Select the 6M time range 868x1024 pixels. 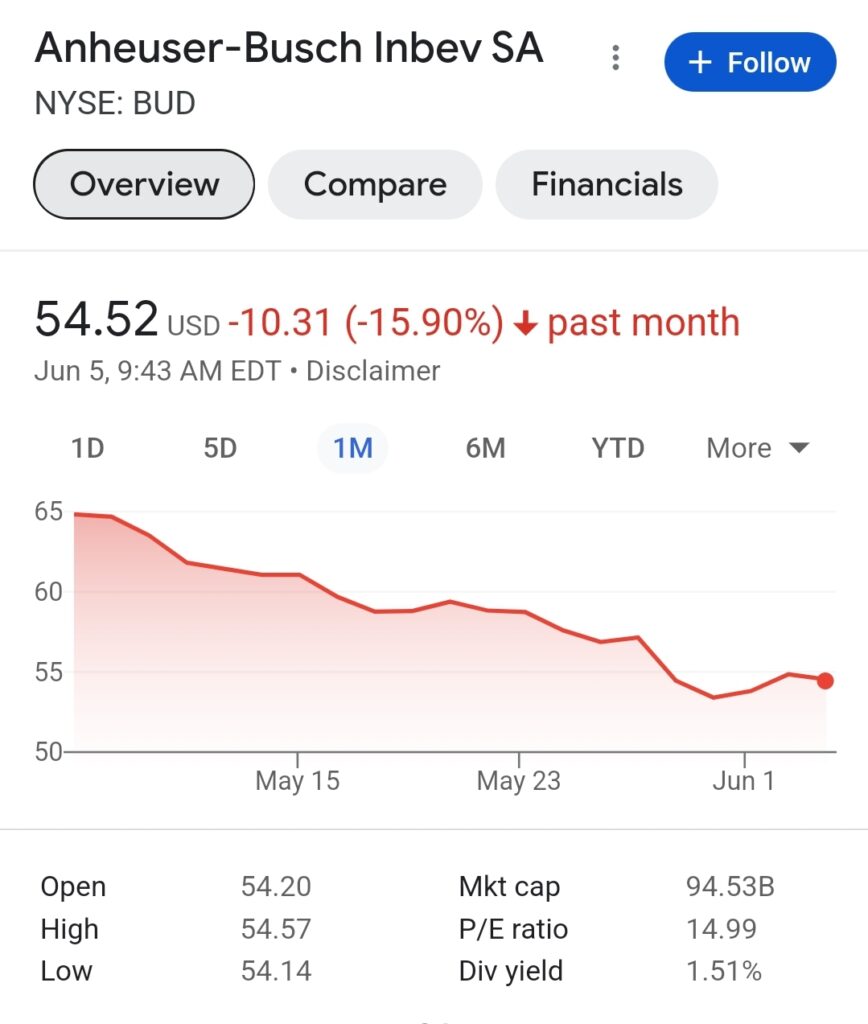click(x=485, y=448)
